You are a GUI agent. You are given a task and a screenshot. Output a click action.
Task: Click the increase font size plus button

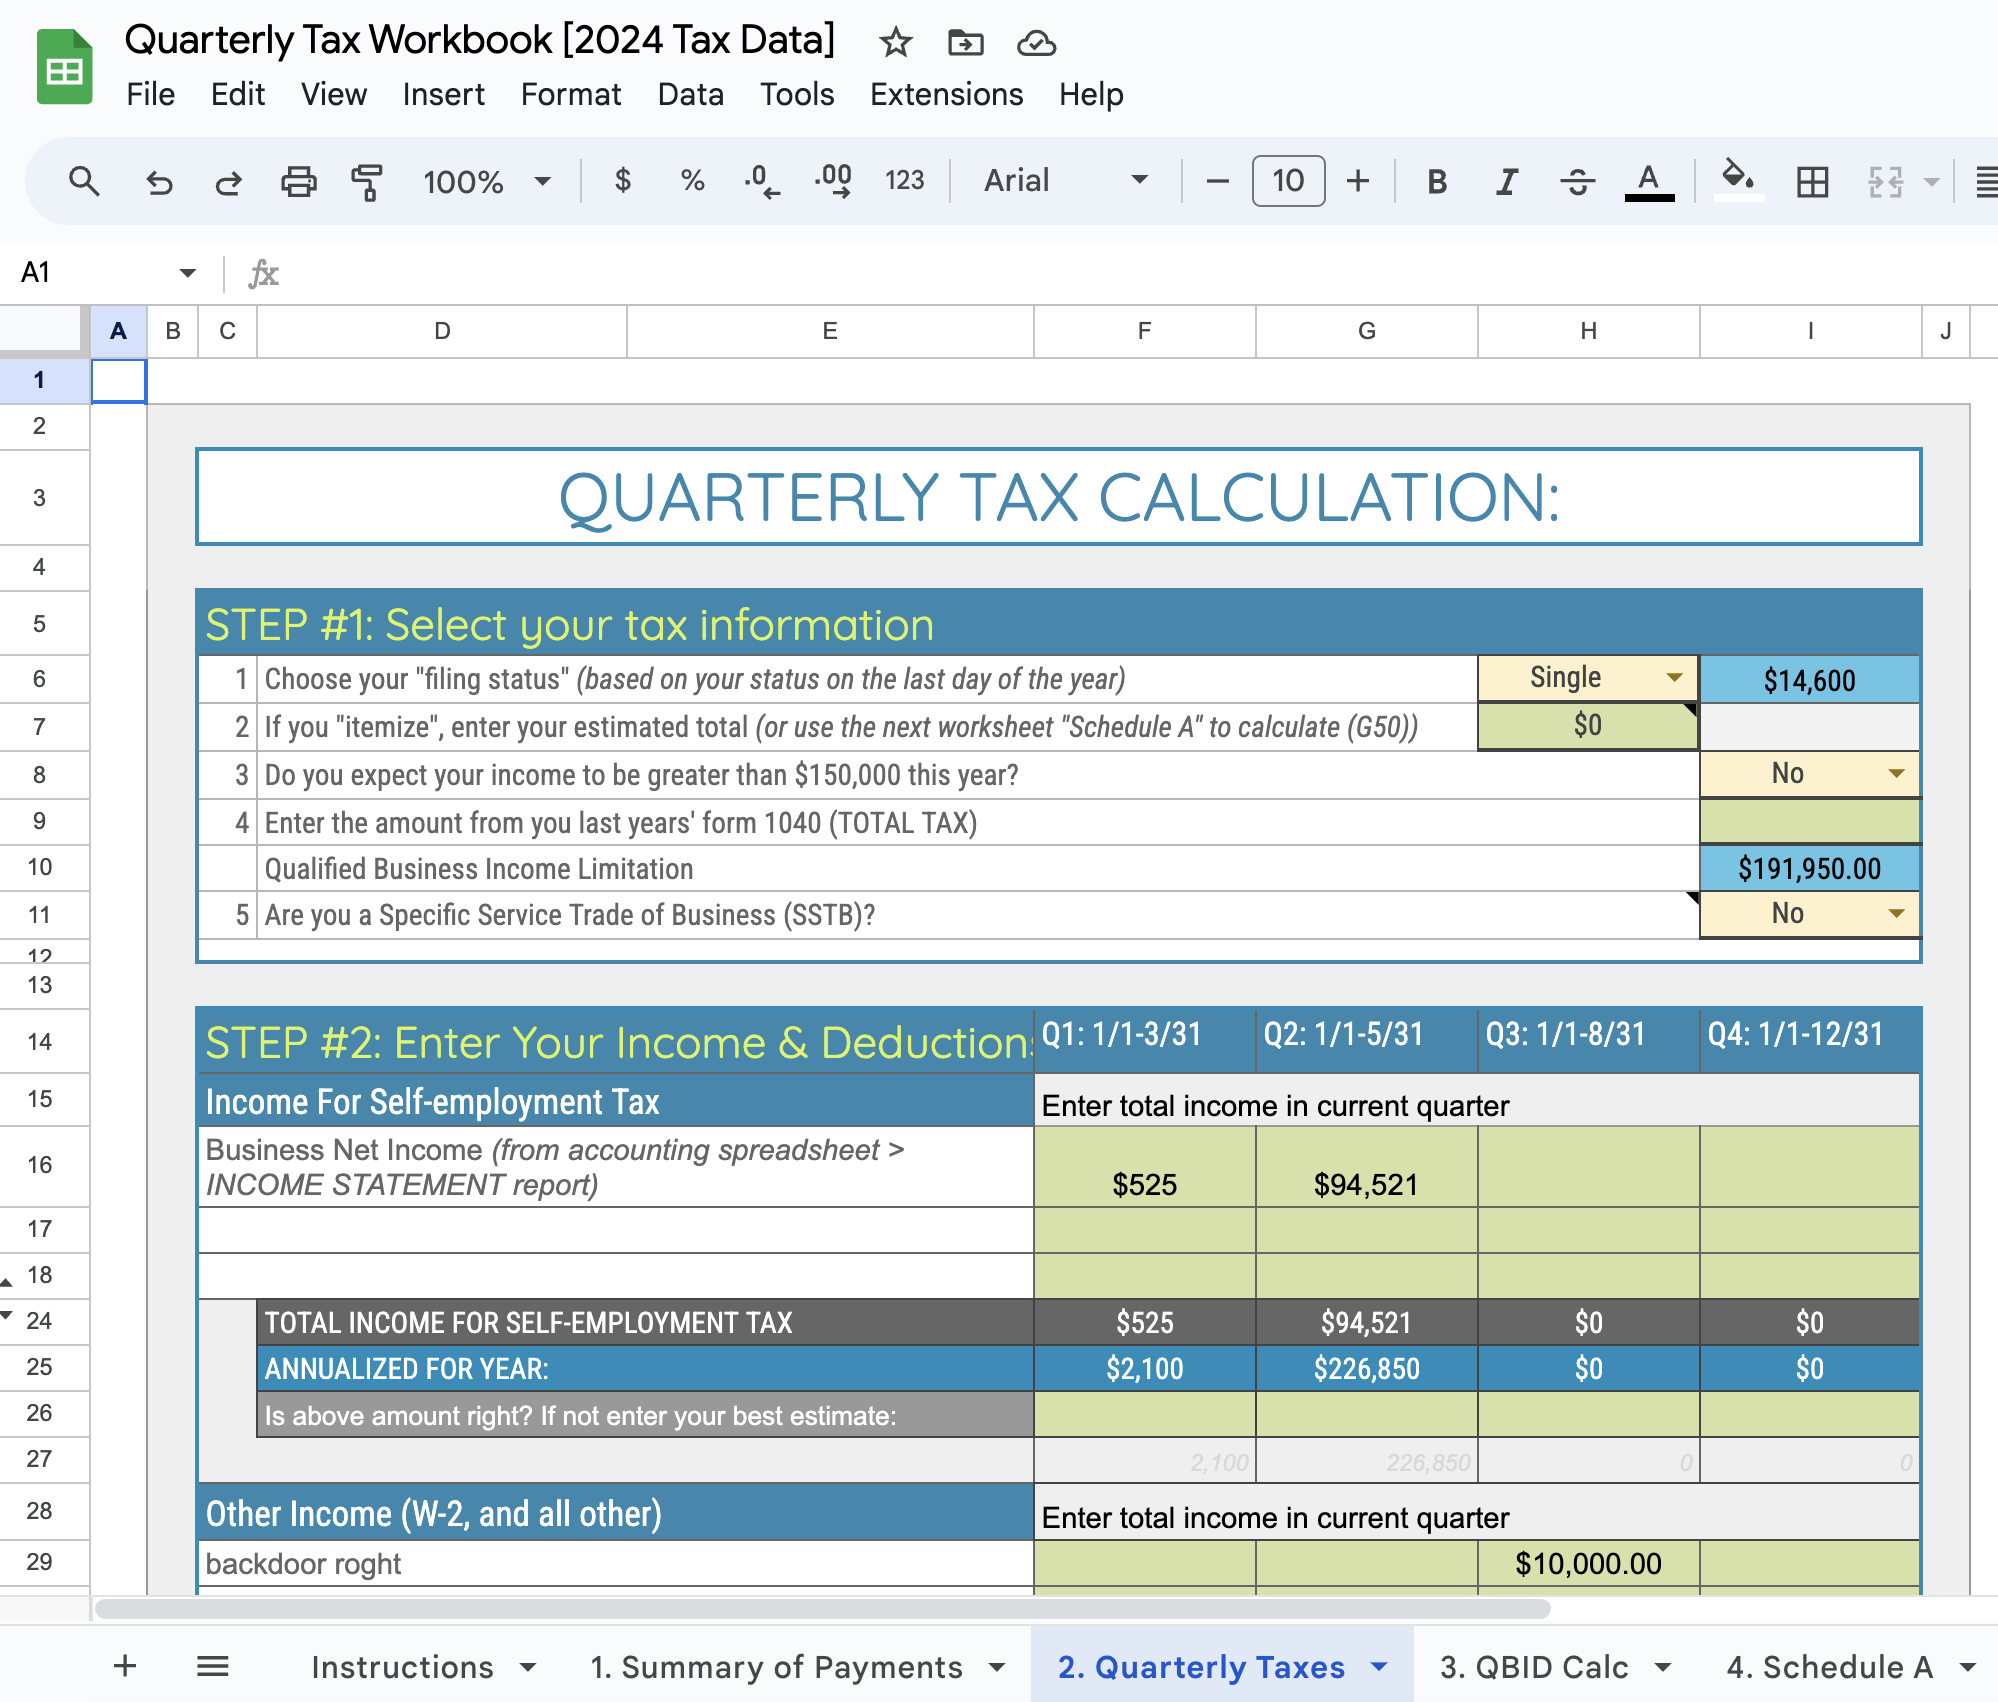(x=1358, y=181)
